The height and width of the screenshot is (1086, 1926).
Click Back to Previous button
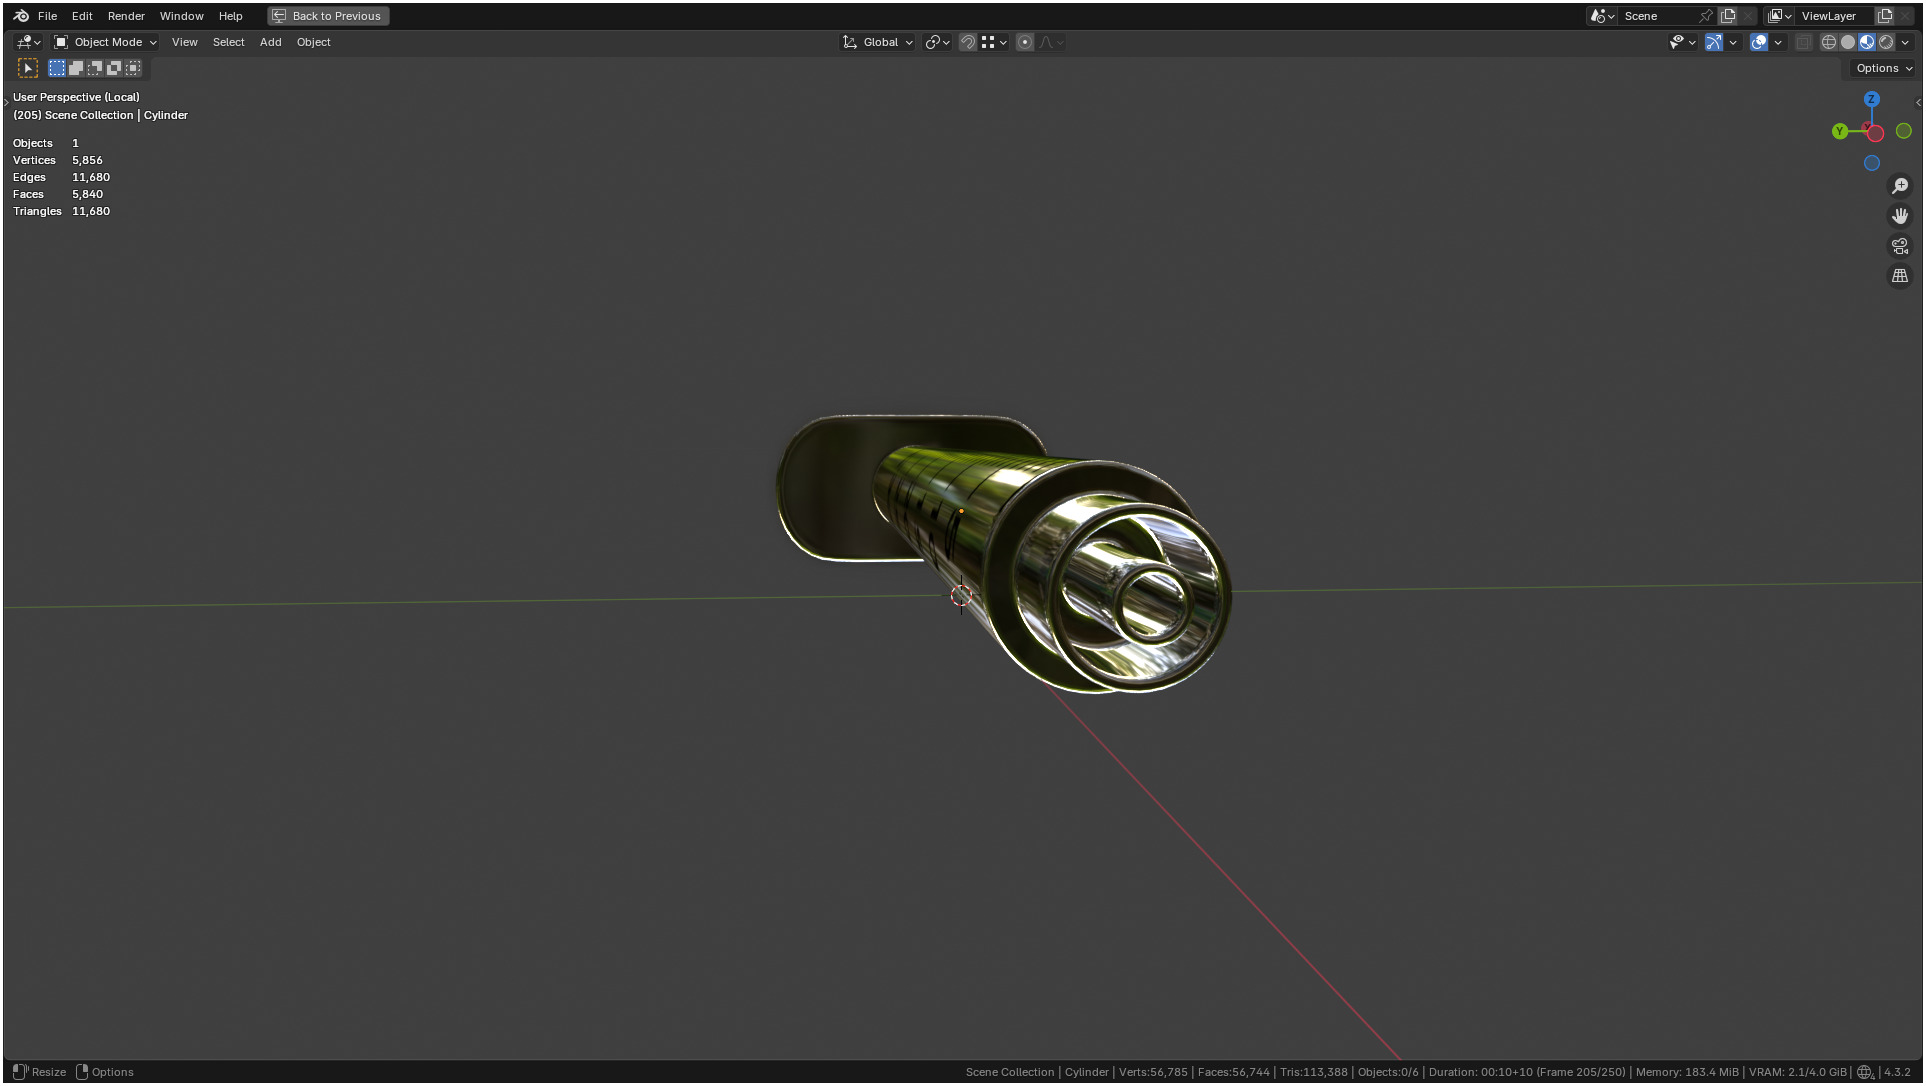click(x=328, y=16)
